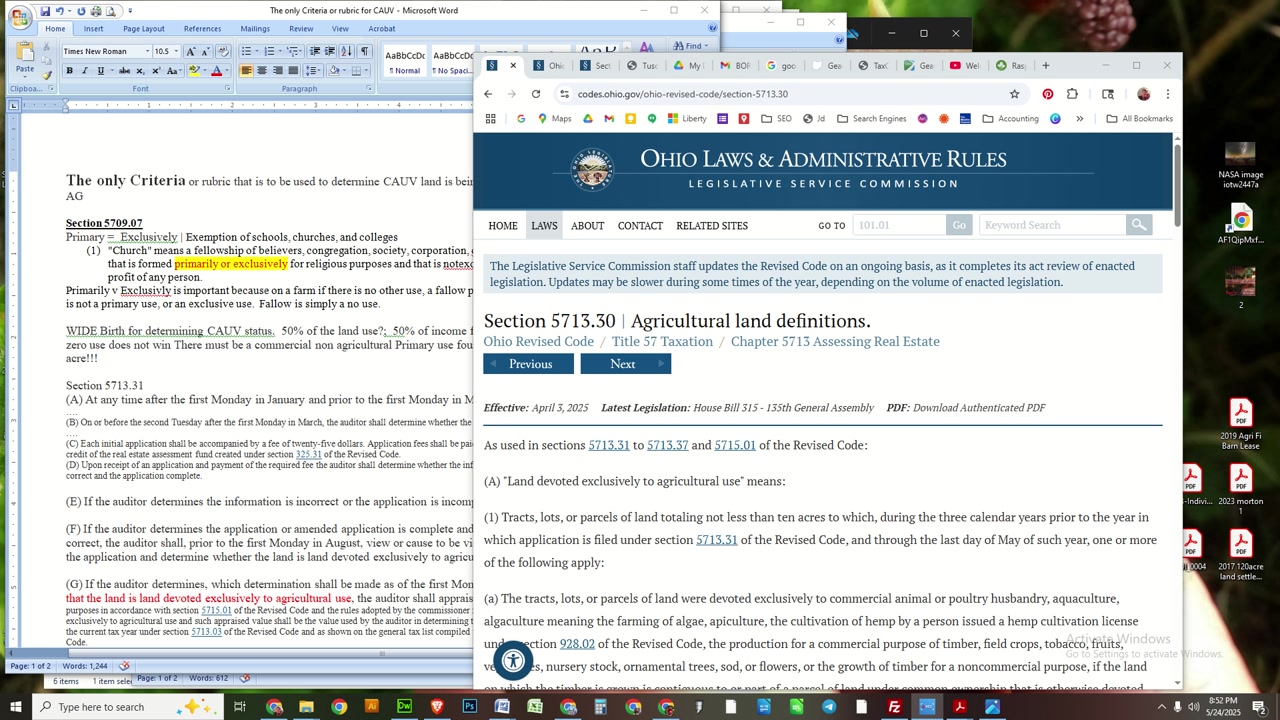Toggle the show paragraph marks button
Image resolution: width=1280 pixels, height=720 pixels.
(x=364, y=52)
